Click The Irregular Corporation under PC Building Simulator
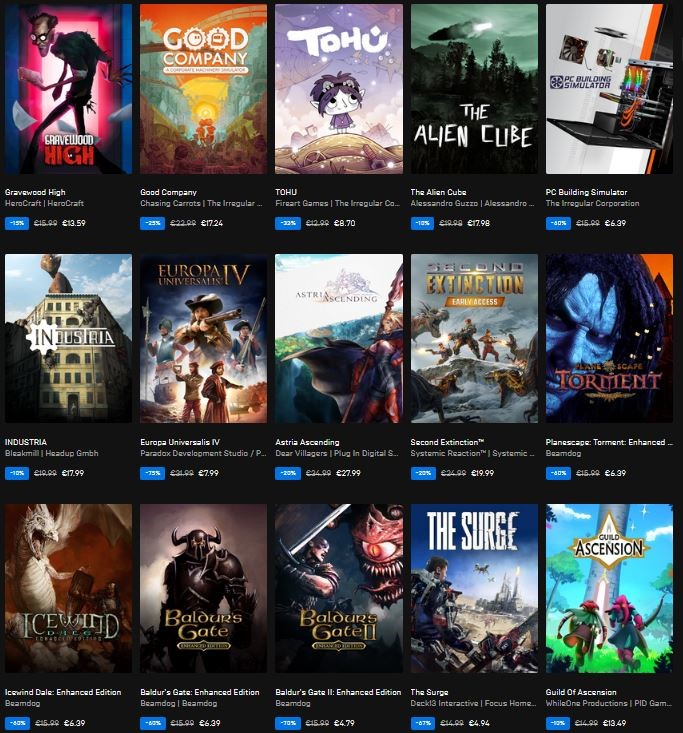683x733 pixels. 592,203
